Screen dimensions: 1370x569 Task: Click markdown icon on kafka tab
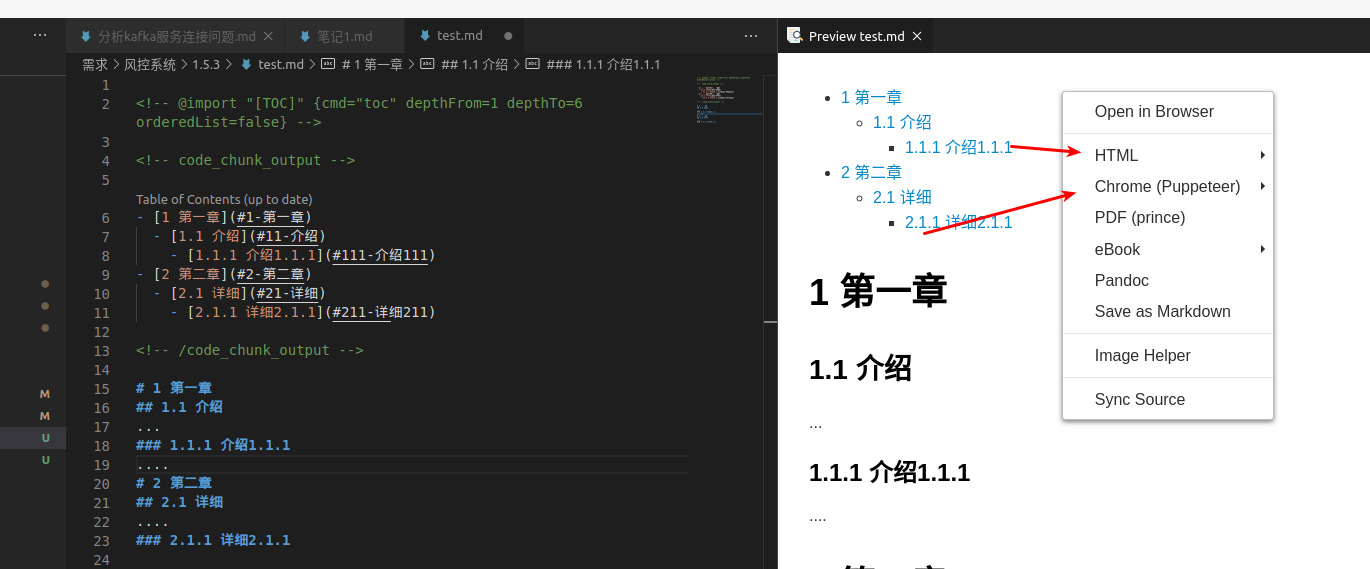pyautogui.click(x=86, y=36)
